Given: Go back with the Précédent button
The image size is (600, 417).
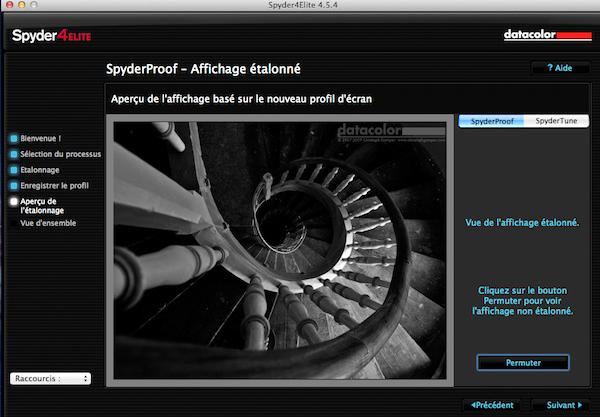Looking at the screenshot, I should click(x=492, y=405).
